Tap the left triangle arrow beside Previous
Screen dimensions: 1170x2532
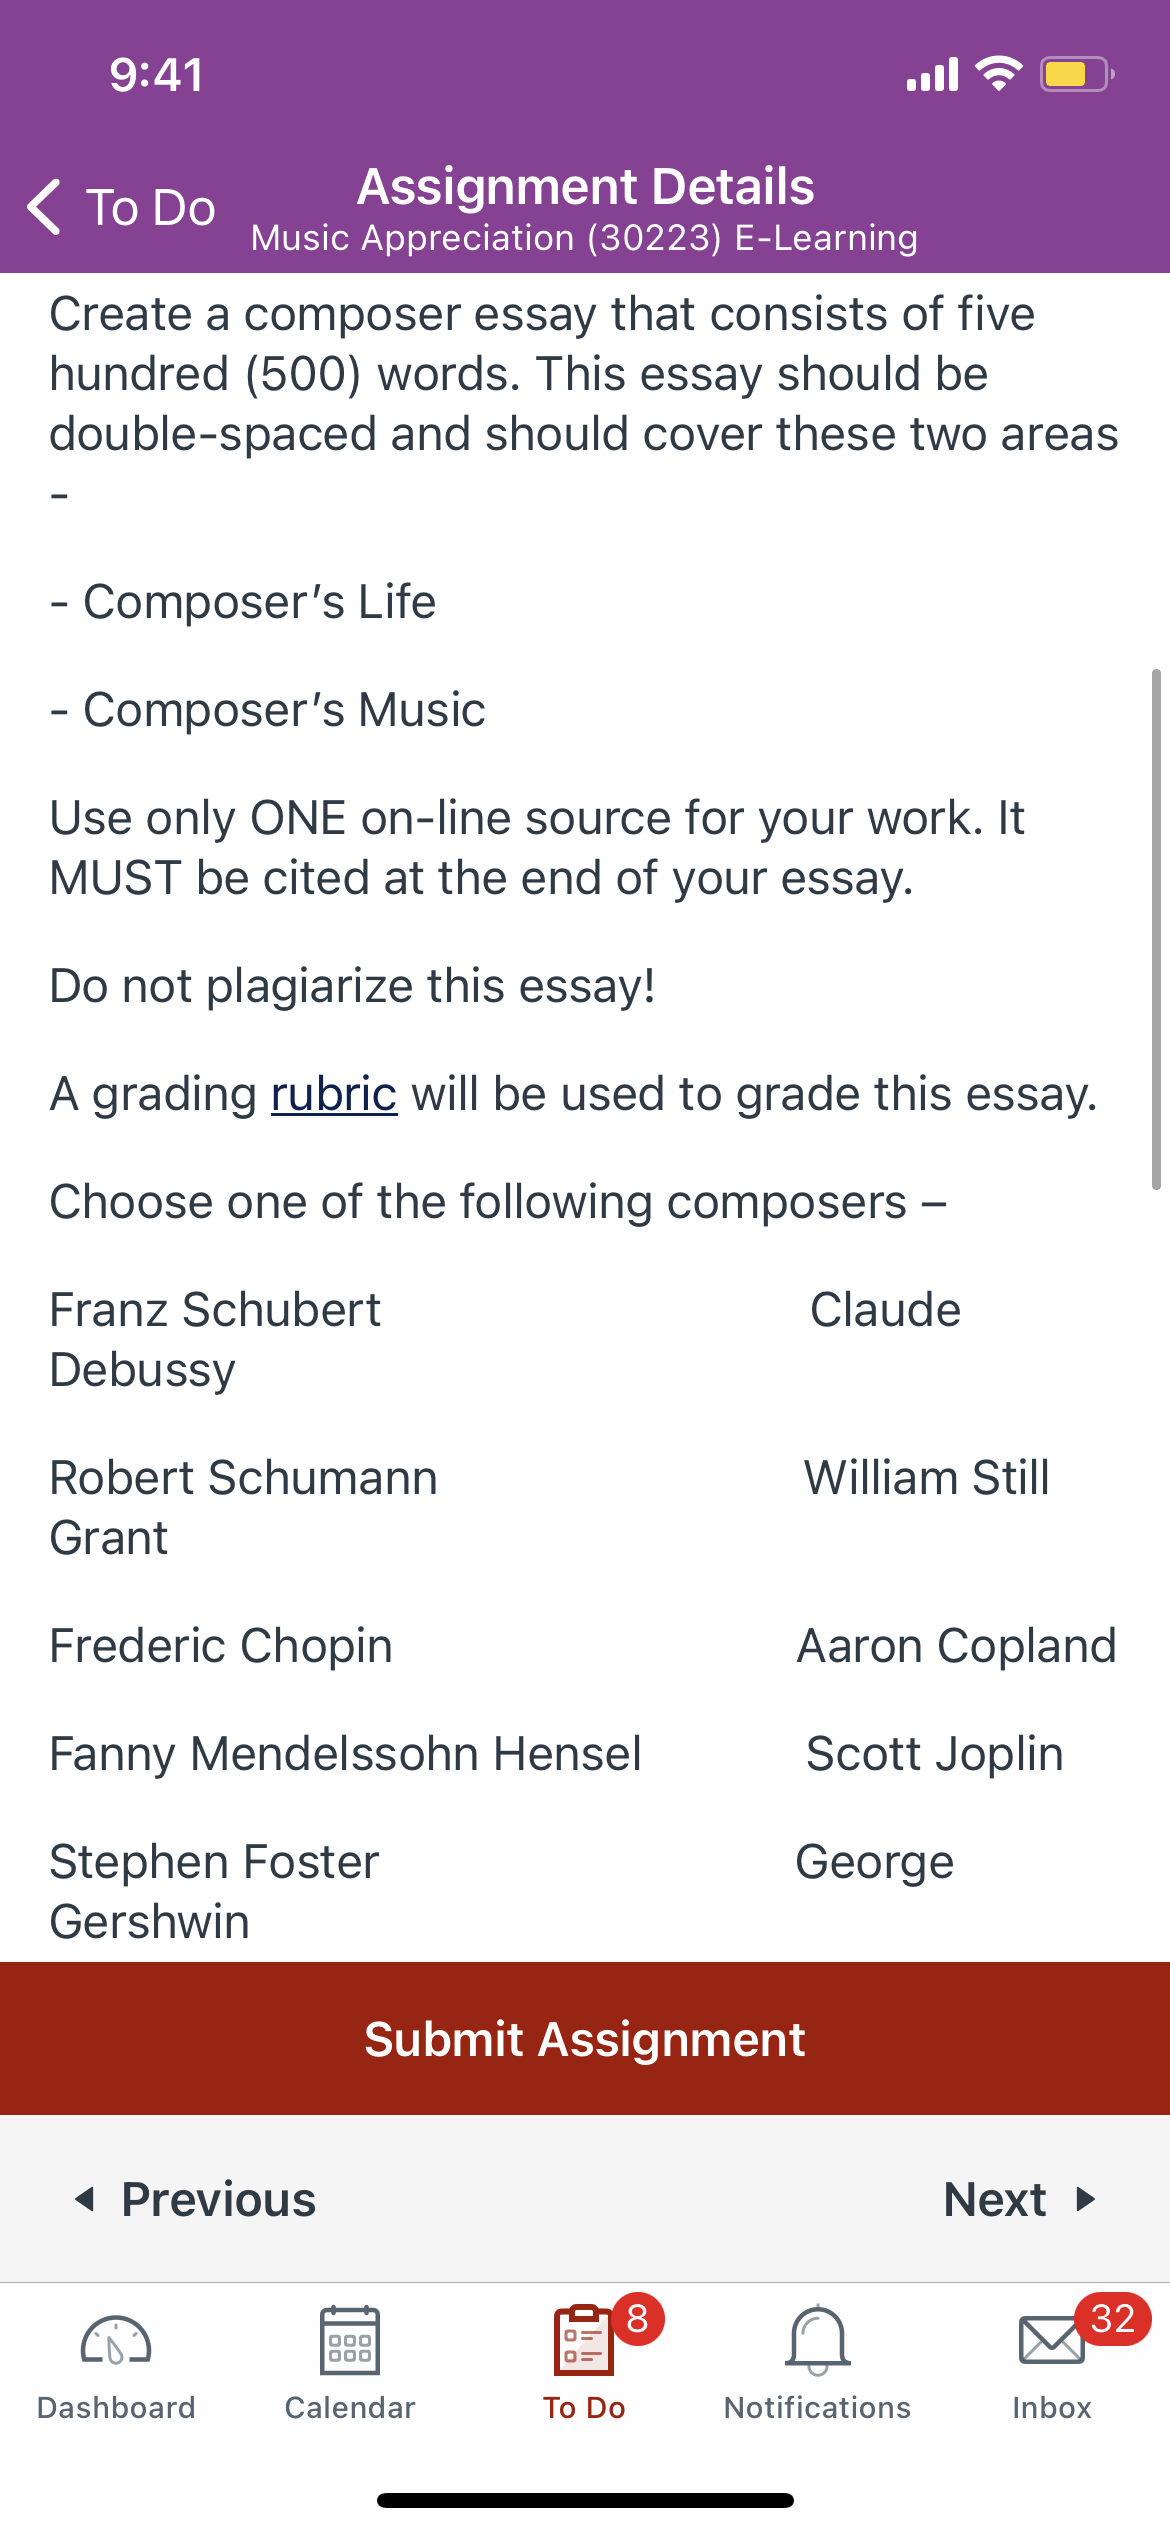click(85, 2199)
